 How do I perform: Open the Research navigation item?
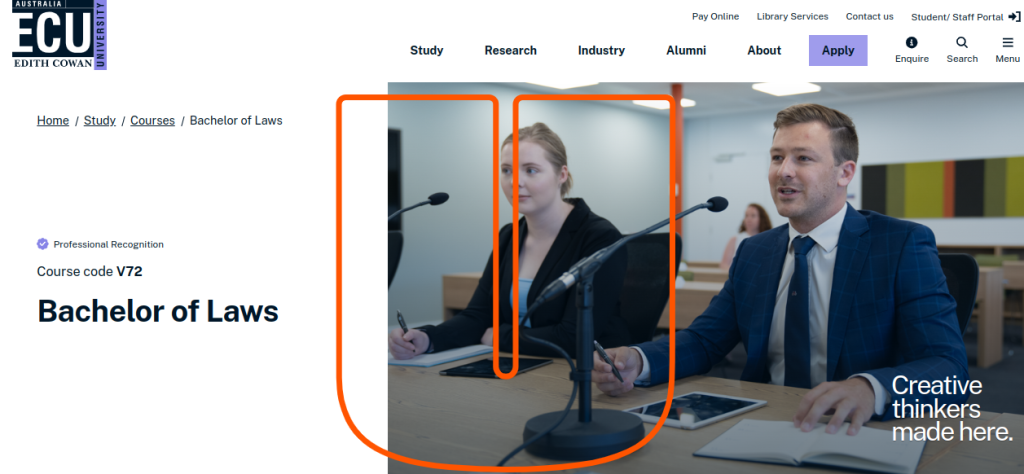pos(510,50)
